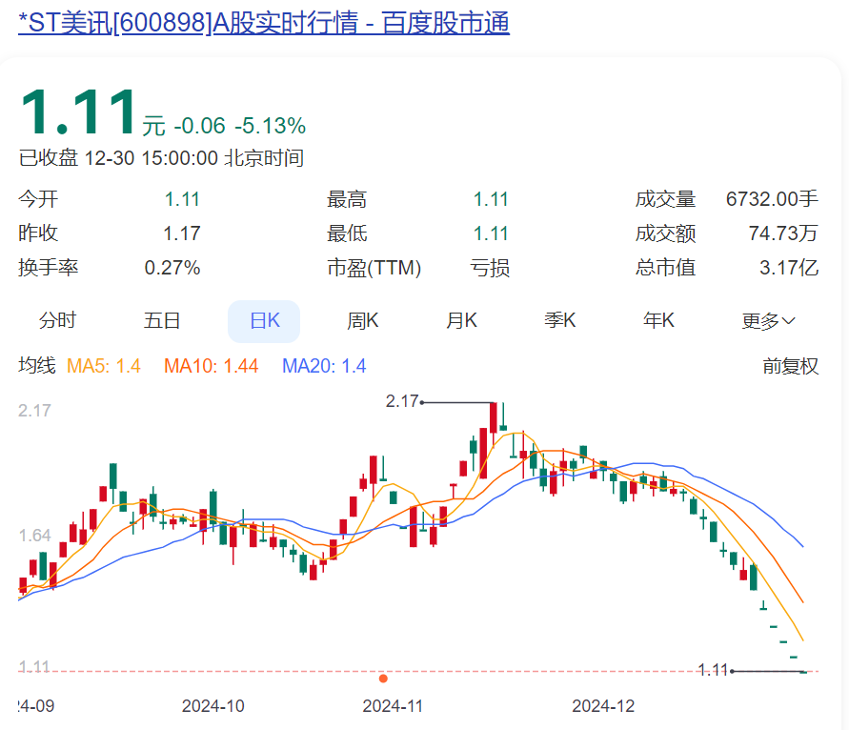Select the 日K chart tab
Viewport: 849px width, 731px height.
264,321
